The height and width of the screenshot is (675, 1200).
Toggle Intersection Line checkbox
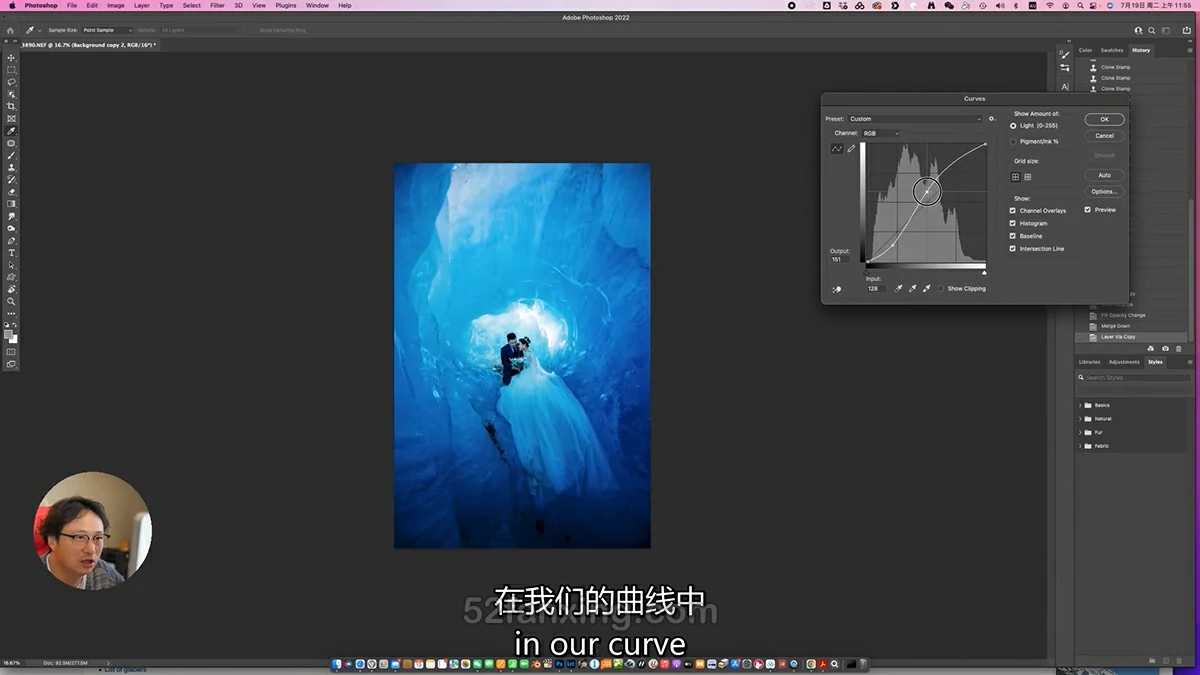point(1013,248)
